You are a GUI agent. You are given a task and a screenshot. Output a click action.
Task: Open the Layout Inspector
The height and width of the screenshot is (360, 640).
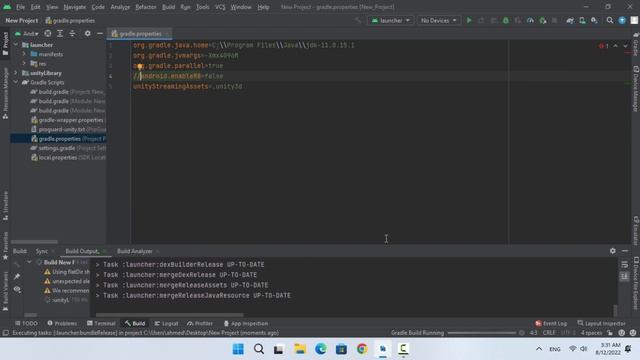[x=601, y=323]
